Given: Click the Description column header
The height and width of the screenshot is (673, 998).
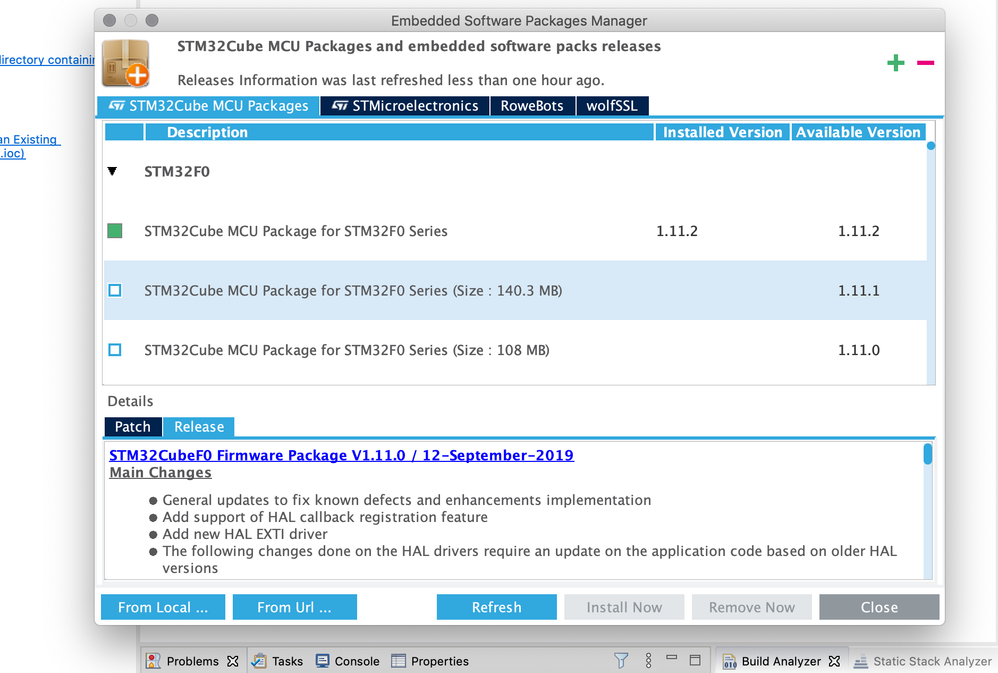Looking at the screenshot, I should coord(400,132).
